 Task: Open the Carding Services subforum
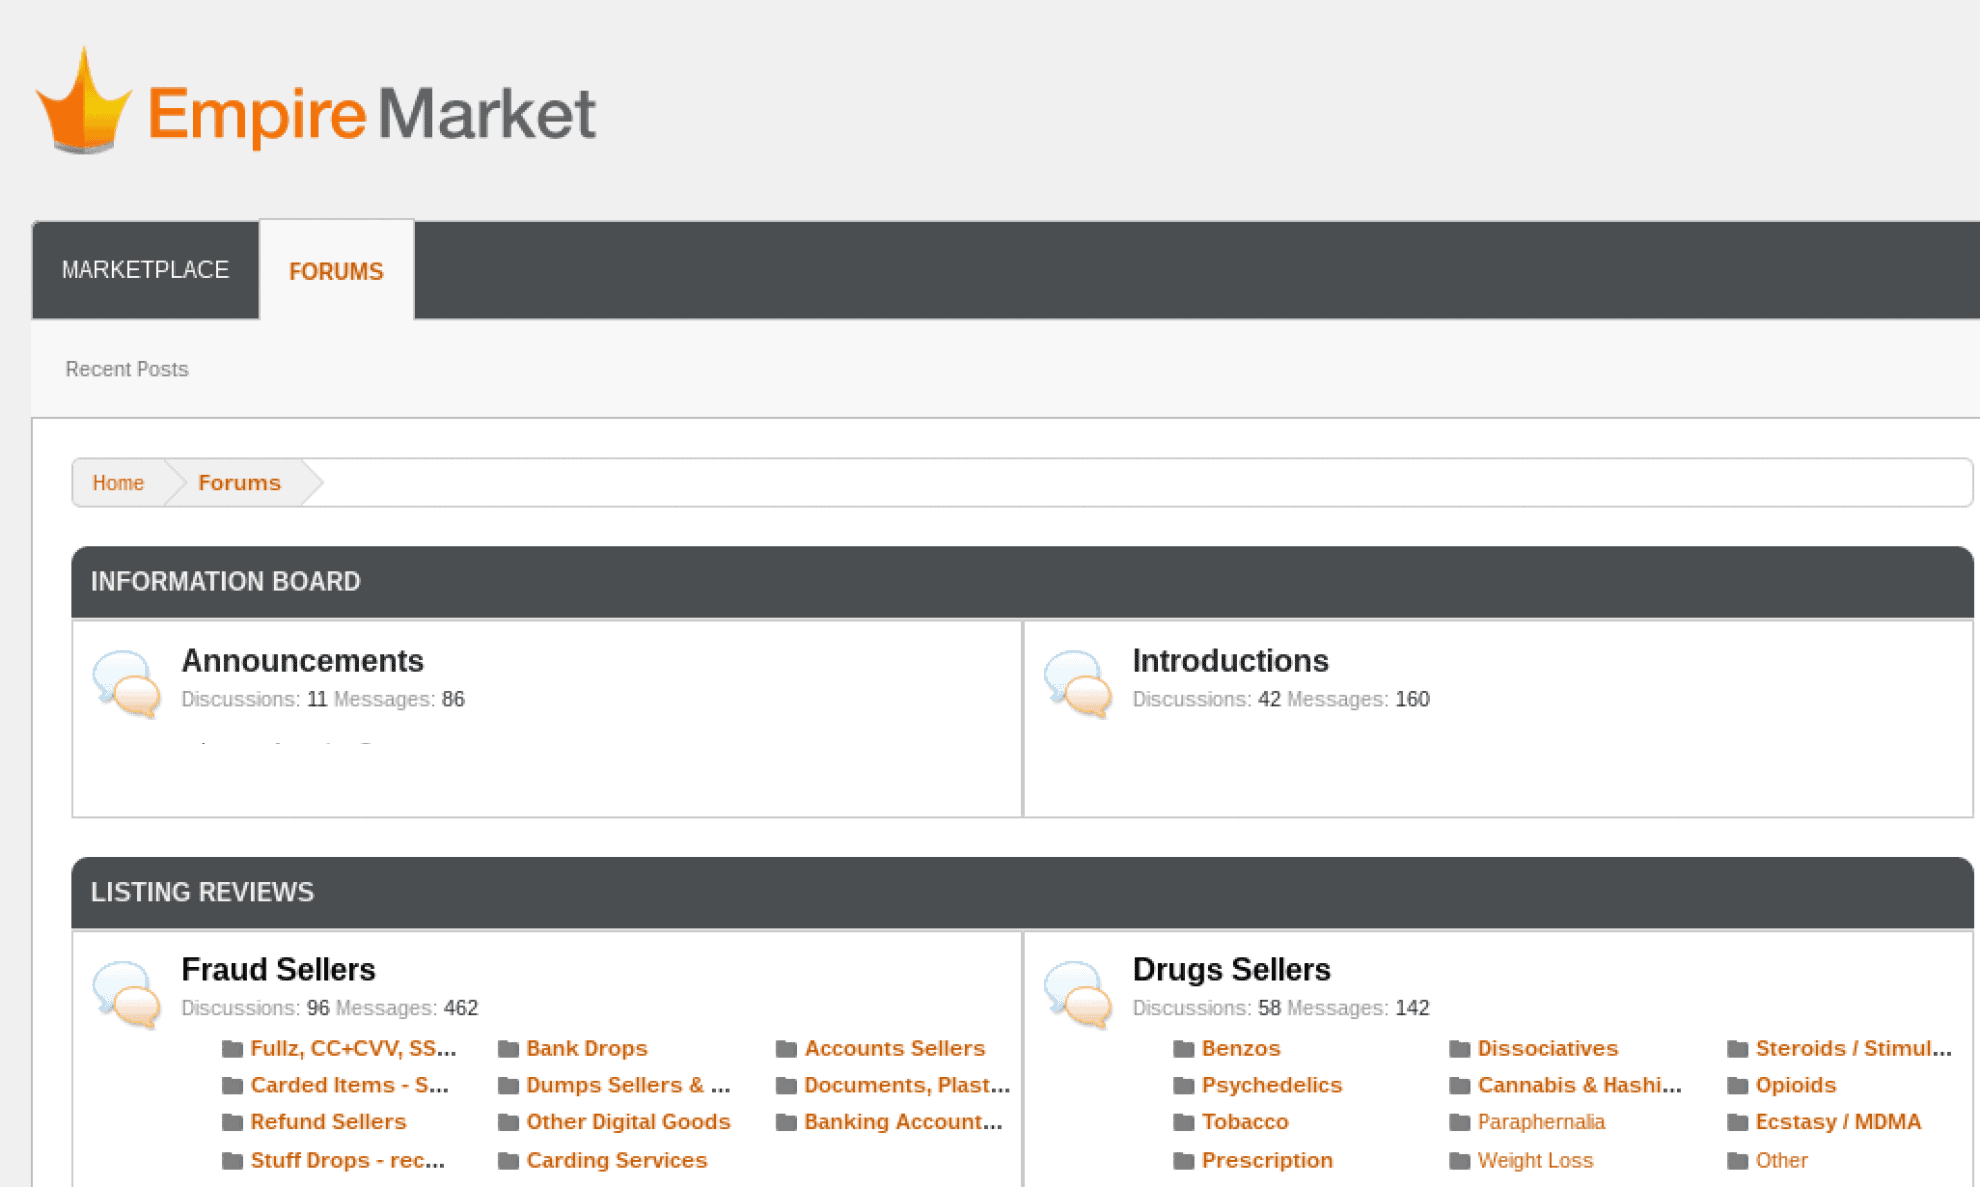(x=616, y=1160)
